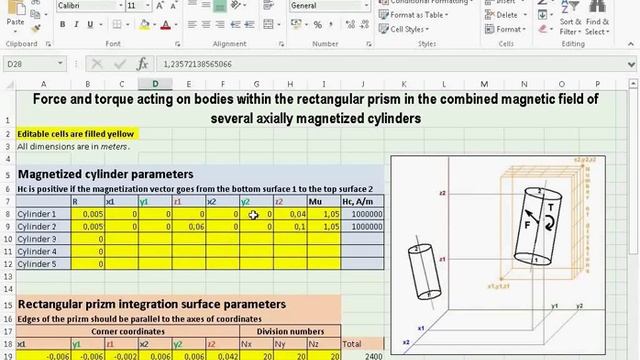This screenshot has width=640, height=360.
Task: Collapse the ribbon
Action: (631, 44)
